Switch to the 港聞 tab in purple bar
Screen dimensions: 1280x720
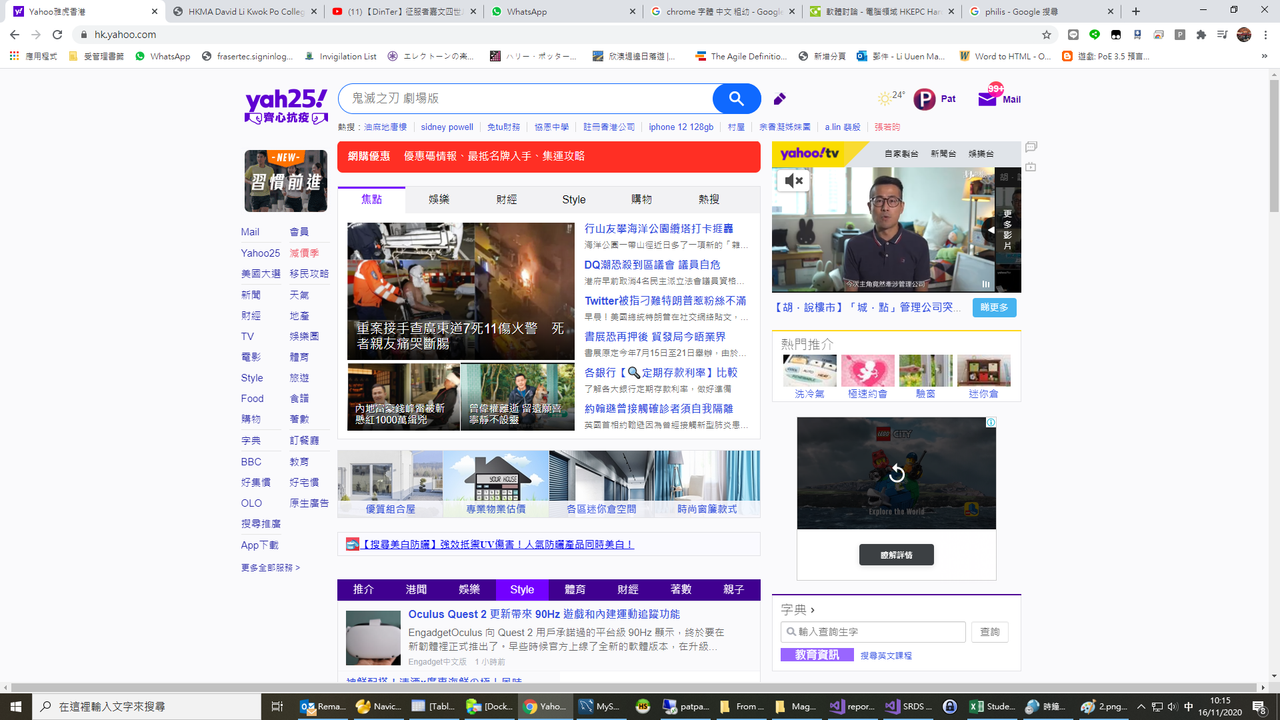pyautogui.click(x=416, y=590)
